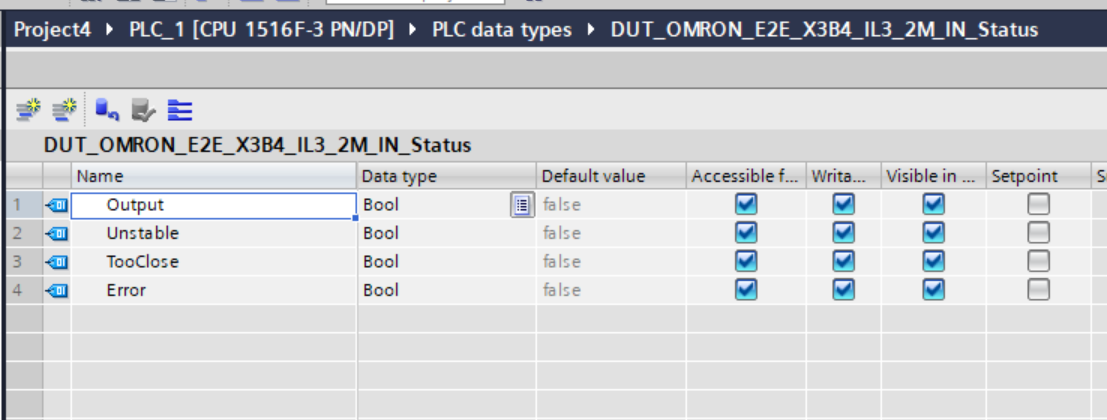Open data type picker for Output row
This screenshot has width=1107, height=420.
[x=522, y=205]
